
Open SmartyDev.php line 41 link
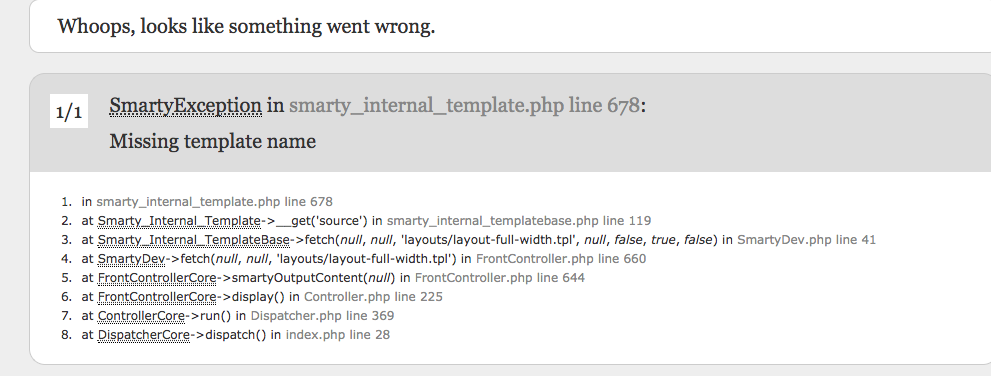(806, 240)
